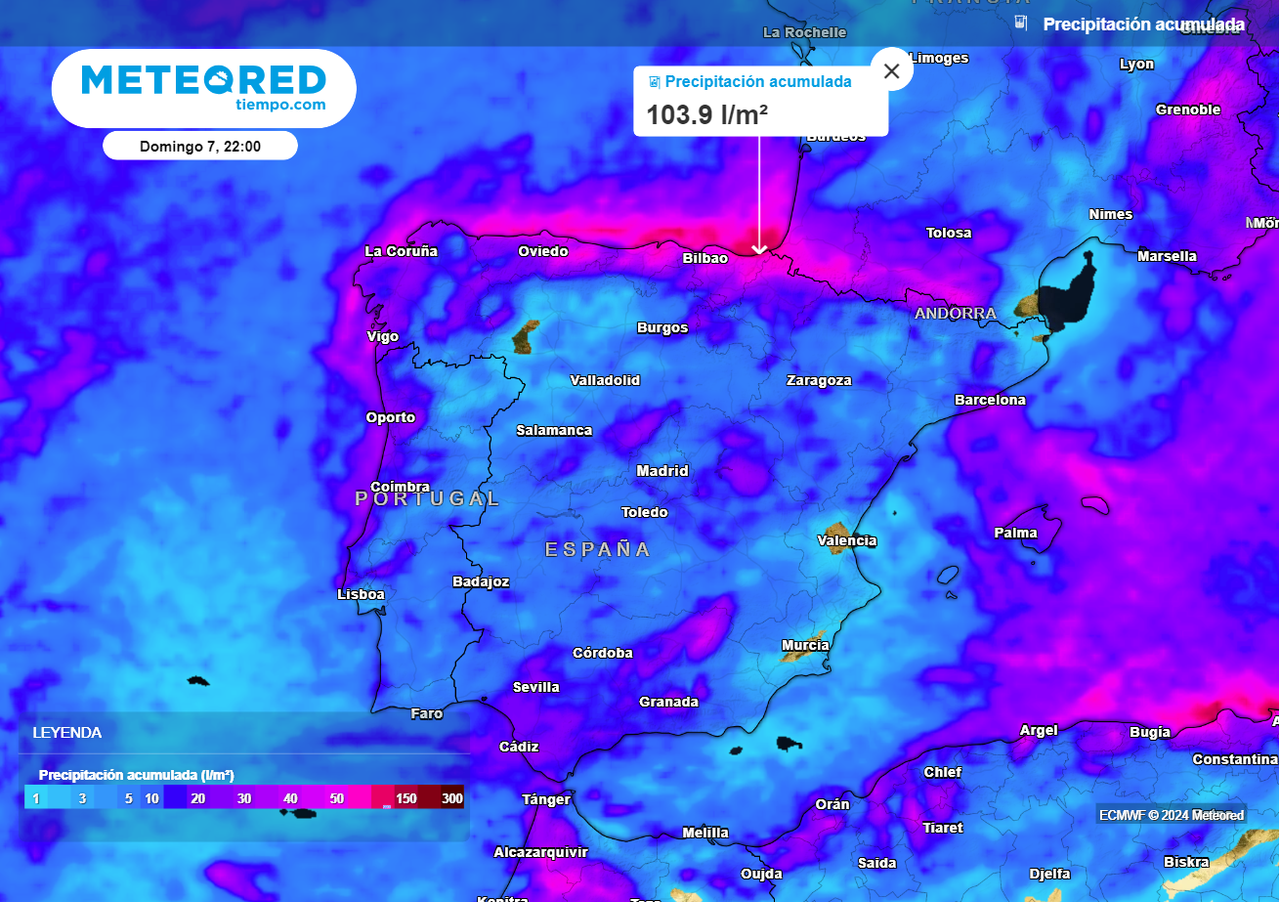This screenshot has height=902, width=1280.
Task: Click the Tánger city label
Action: pyautogui.click(x=546, y=799)
